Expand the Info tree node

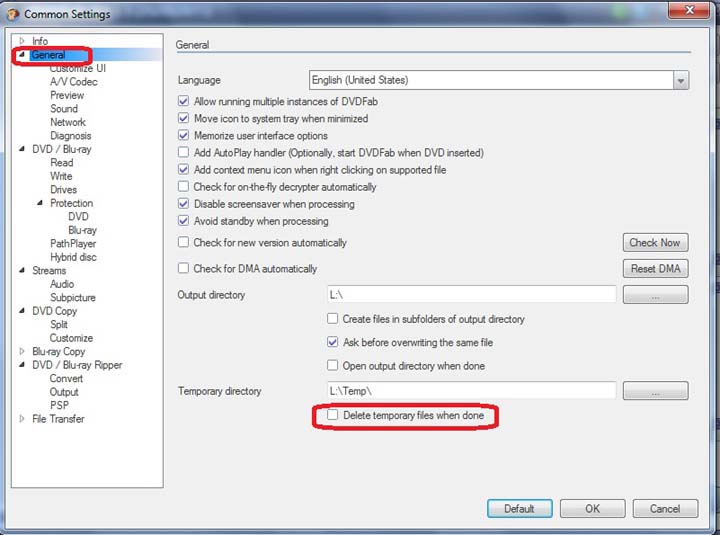click(x=22, y=41)
